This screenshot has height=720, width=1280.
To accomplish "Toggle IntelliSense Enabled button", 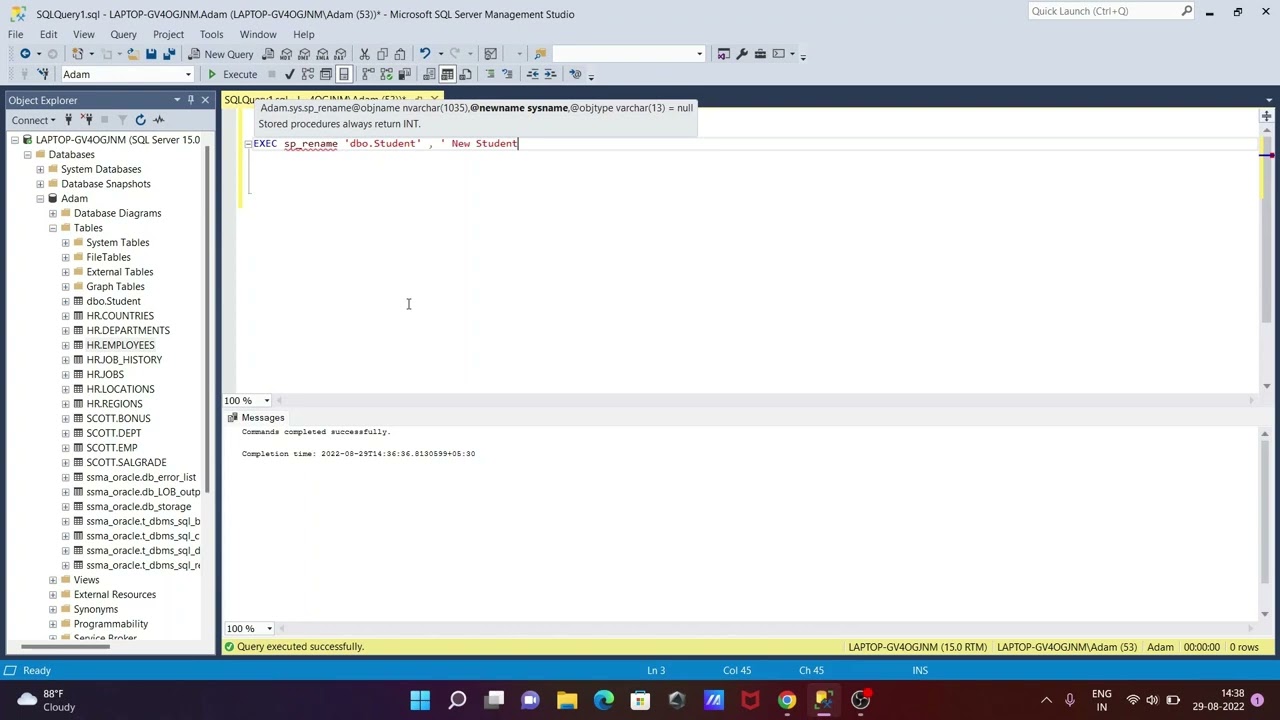I will pos(344,74).
